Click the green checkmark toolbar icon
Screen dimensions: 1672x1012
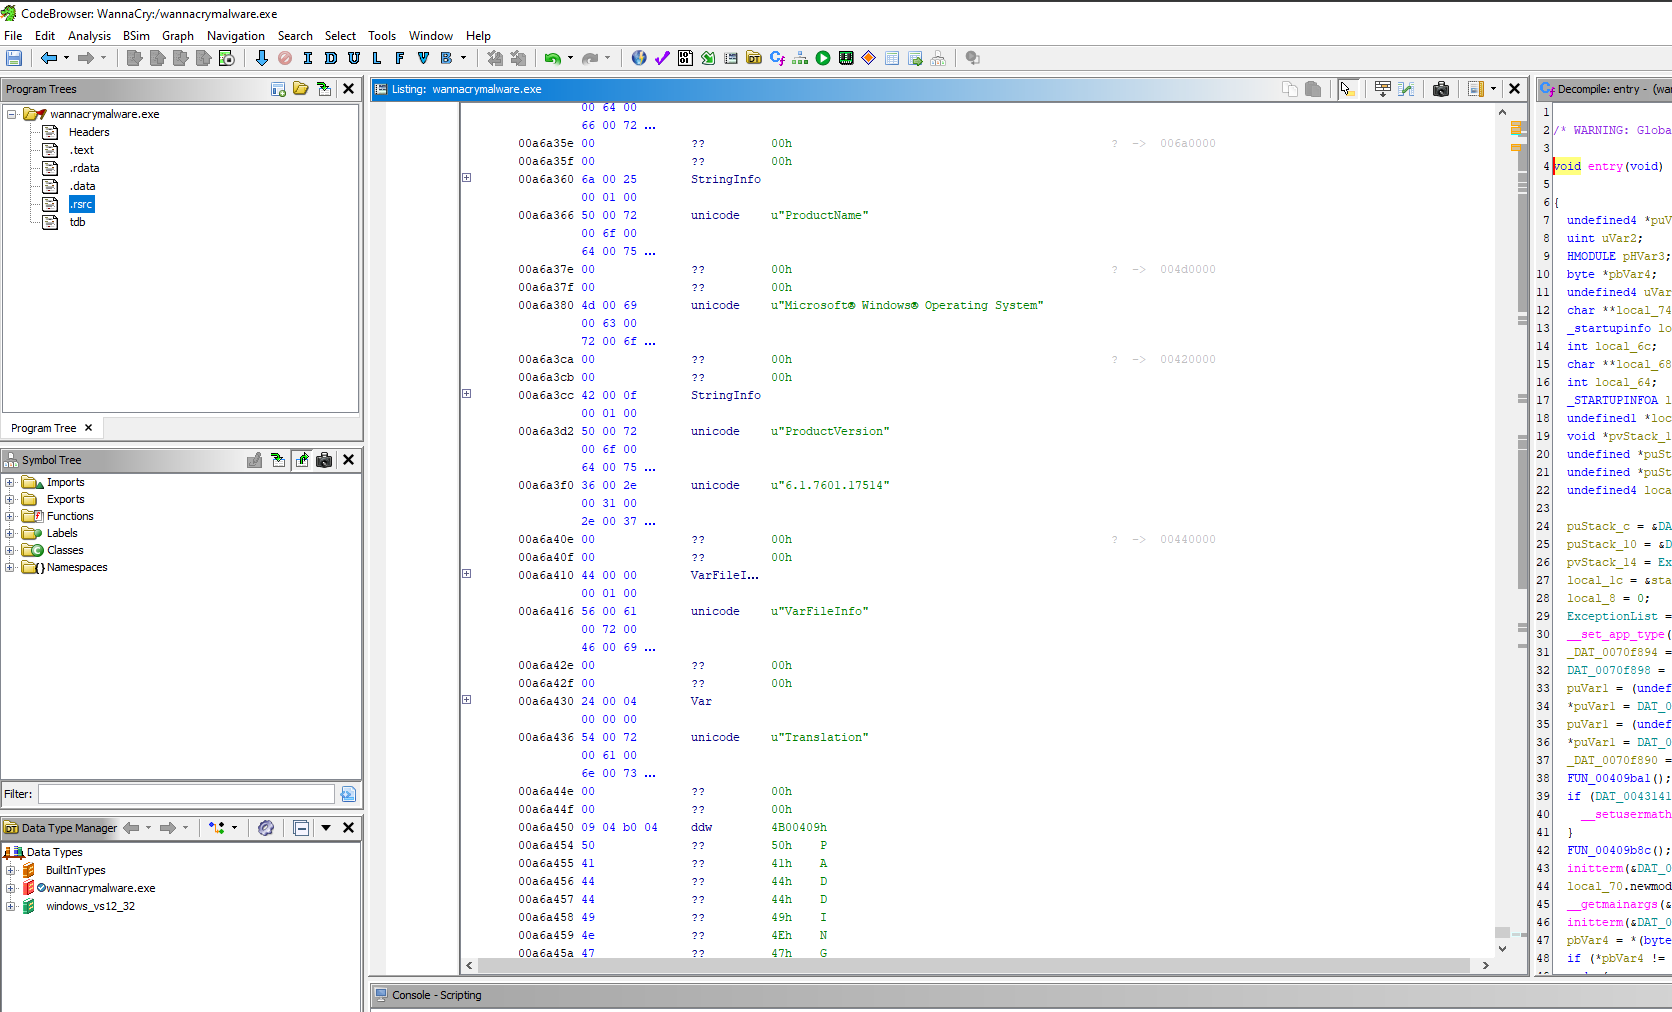click(662, 58)
